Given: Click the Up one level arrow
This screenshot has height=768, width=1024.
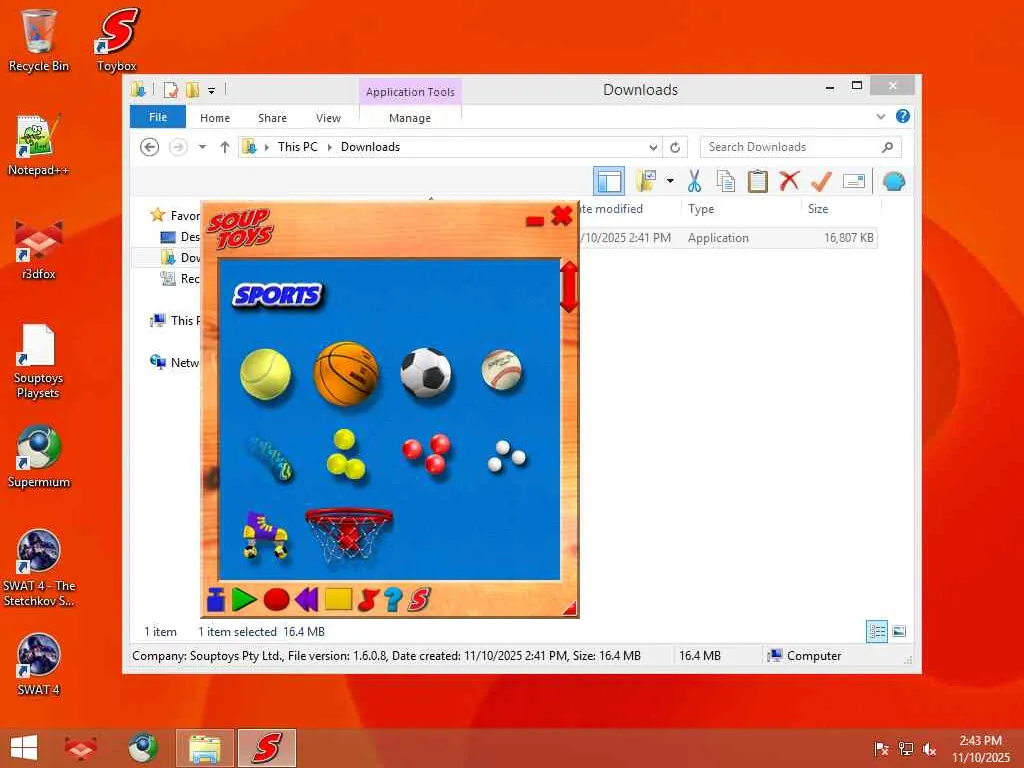Looking at the screenshot, I should point(225,147).
